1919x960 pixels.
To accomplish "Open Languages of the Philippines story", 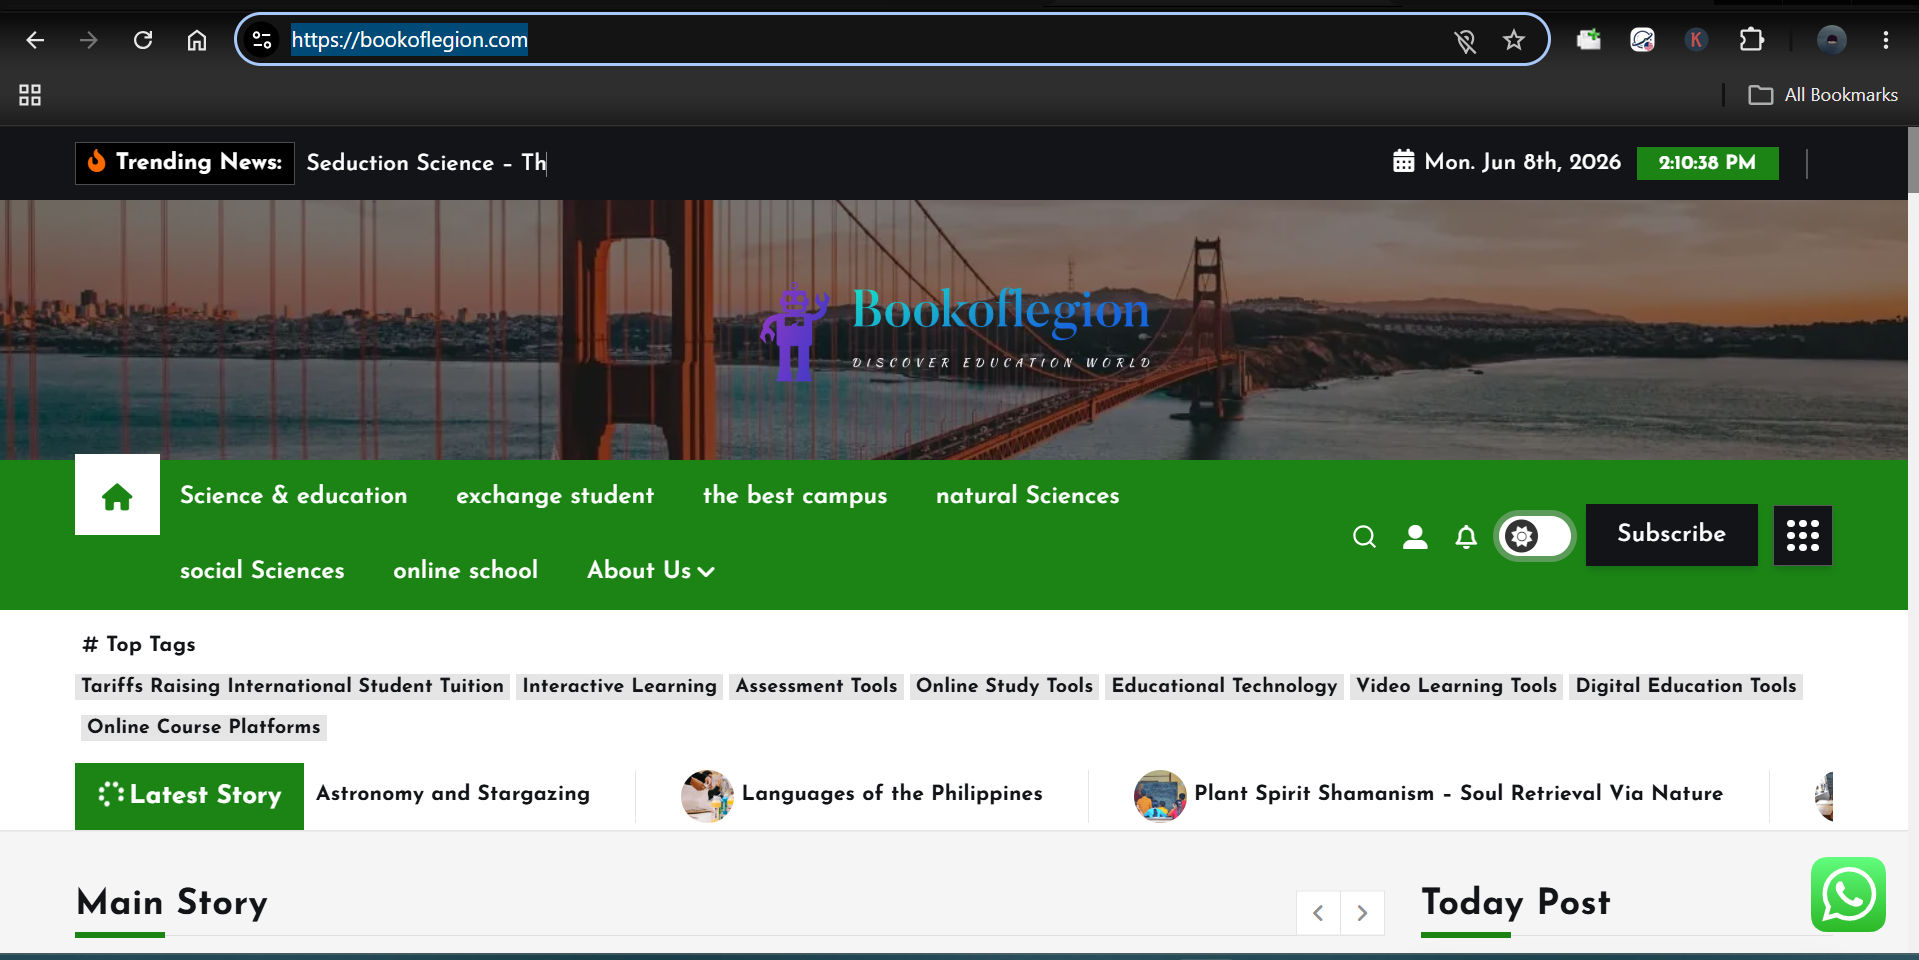I will [x=892, y=793].
